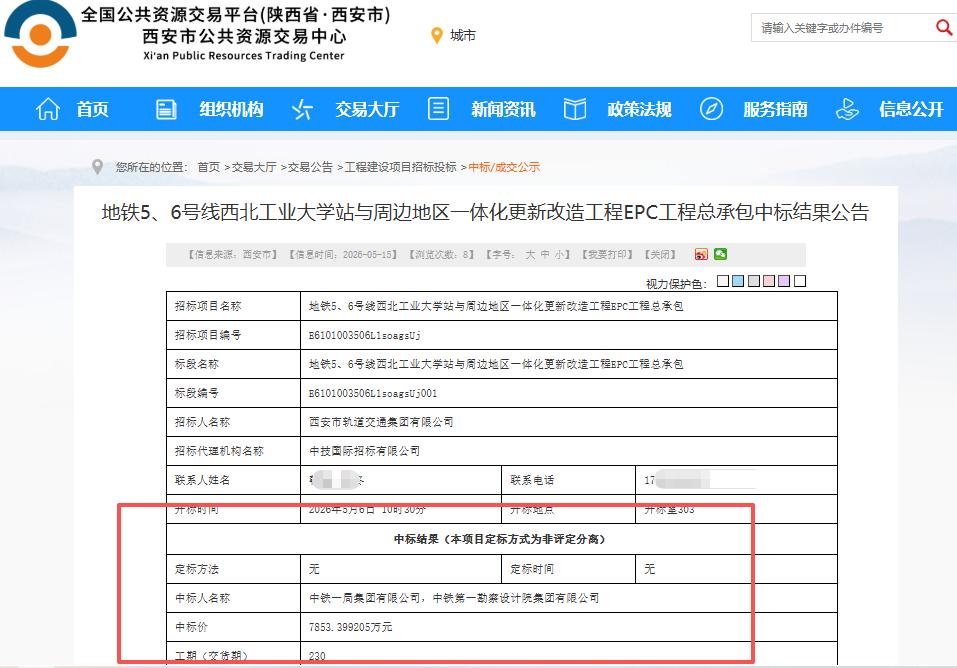Click project number E6101003506L1soagsUj
Viewport: 957px width, 668px height.
click(365, 335)
